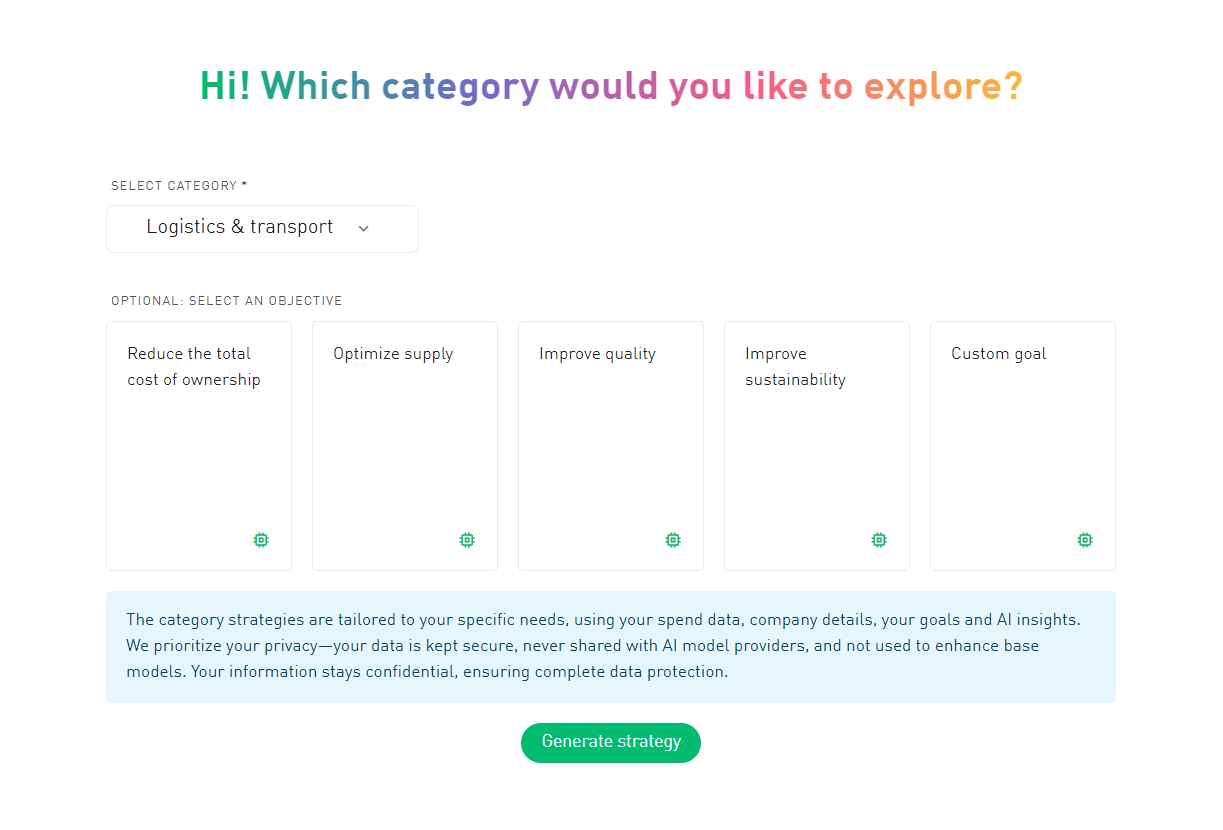Click the AI chip icon on Improve quality card
Viewport: 1223px width, 830px height.
[x=673, y=540]
